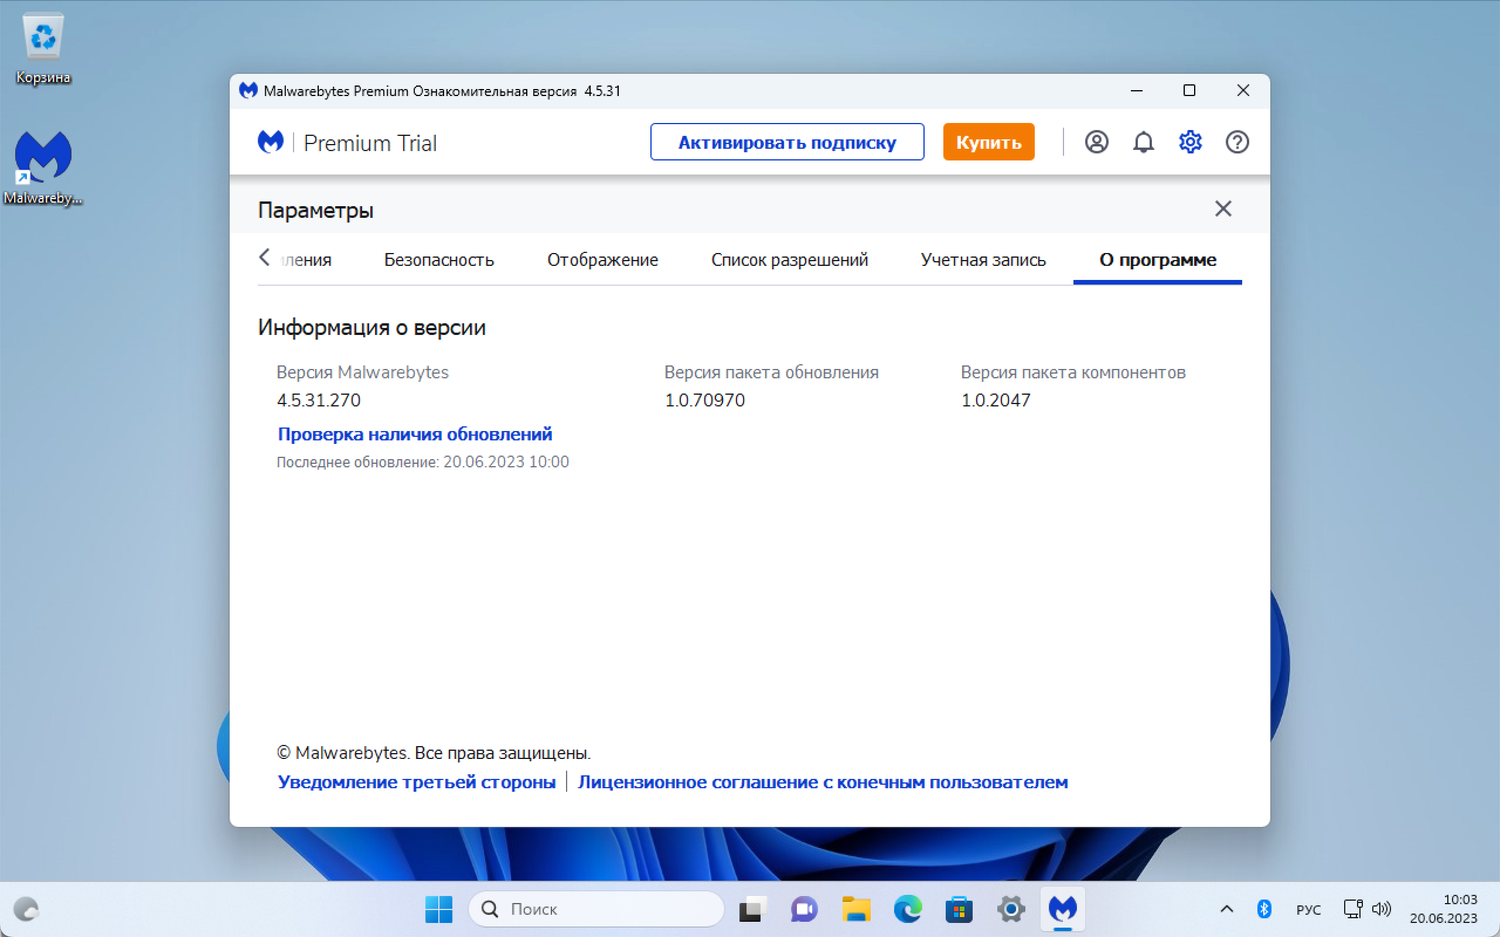
Task: Close the Параметры settings panel
Action: click(1223, 209)
